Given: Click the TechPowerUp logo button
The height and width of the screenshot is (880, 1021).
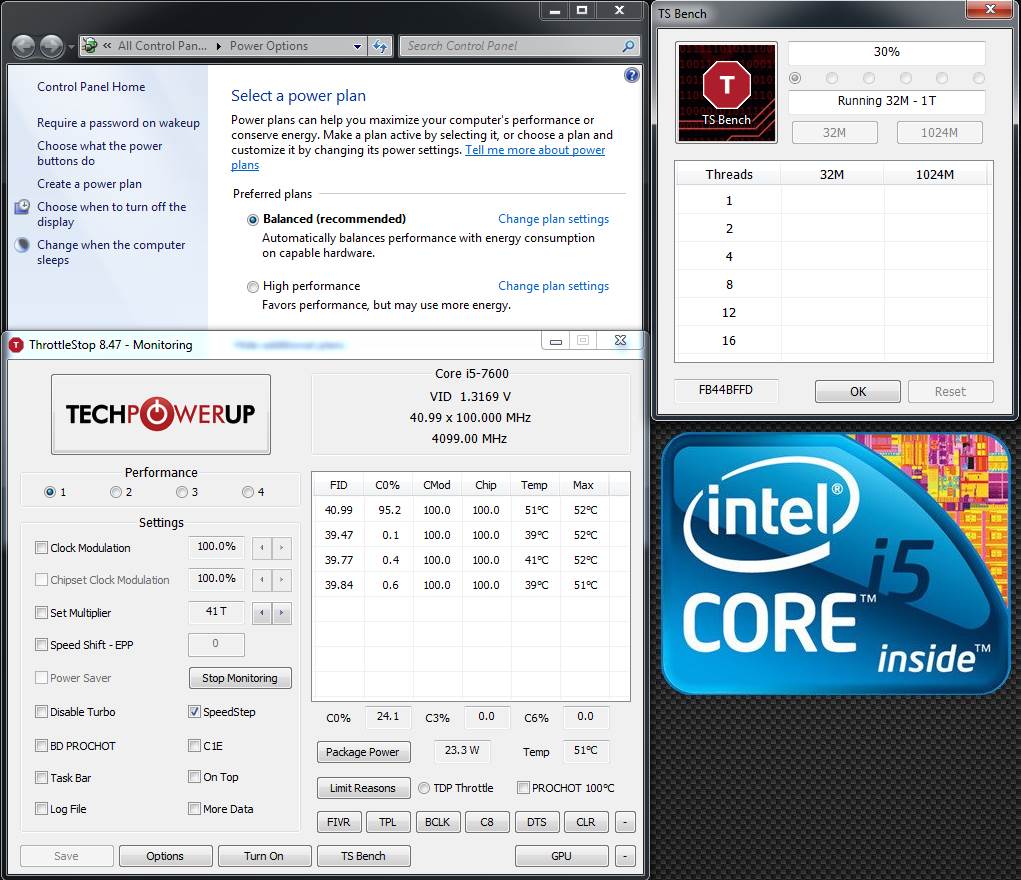Looking at the screenshot, I should (x=161, y=414).
